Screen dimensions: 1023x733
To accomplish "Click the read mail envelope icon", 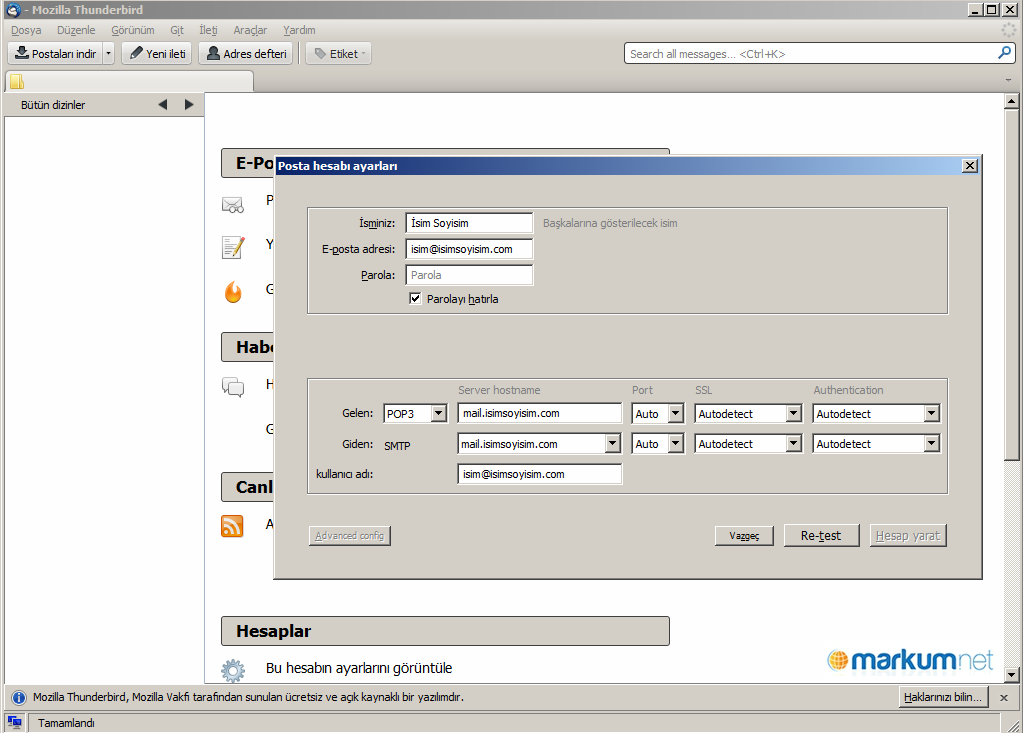I will tap(233, 205).
